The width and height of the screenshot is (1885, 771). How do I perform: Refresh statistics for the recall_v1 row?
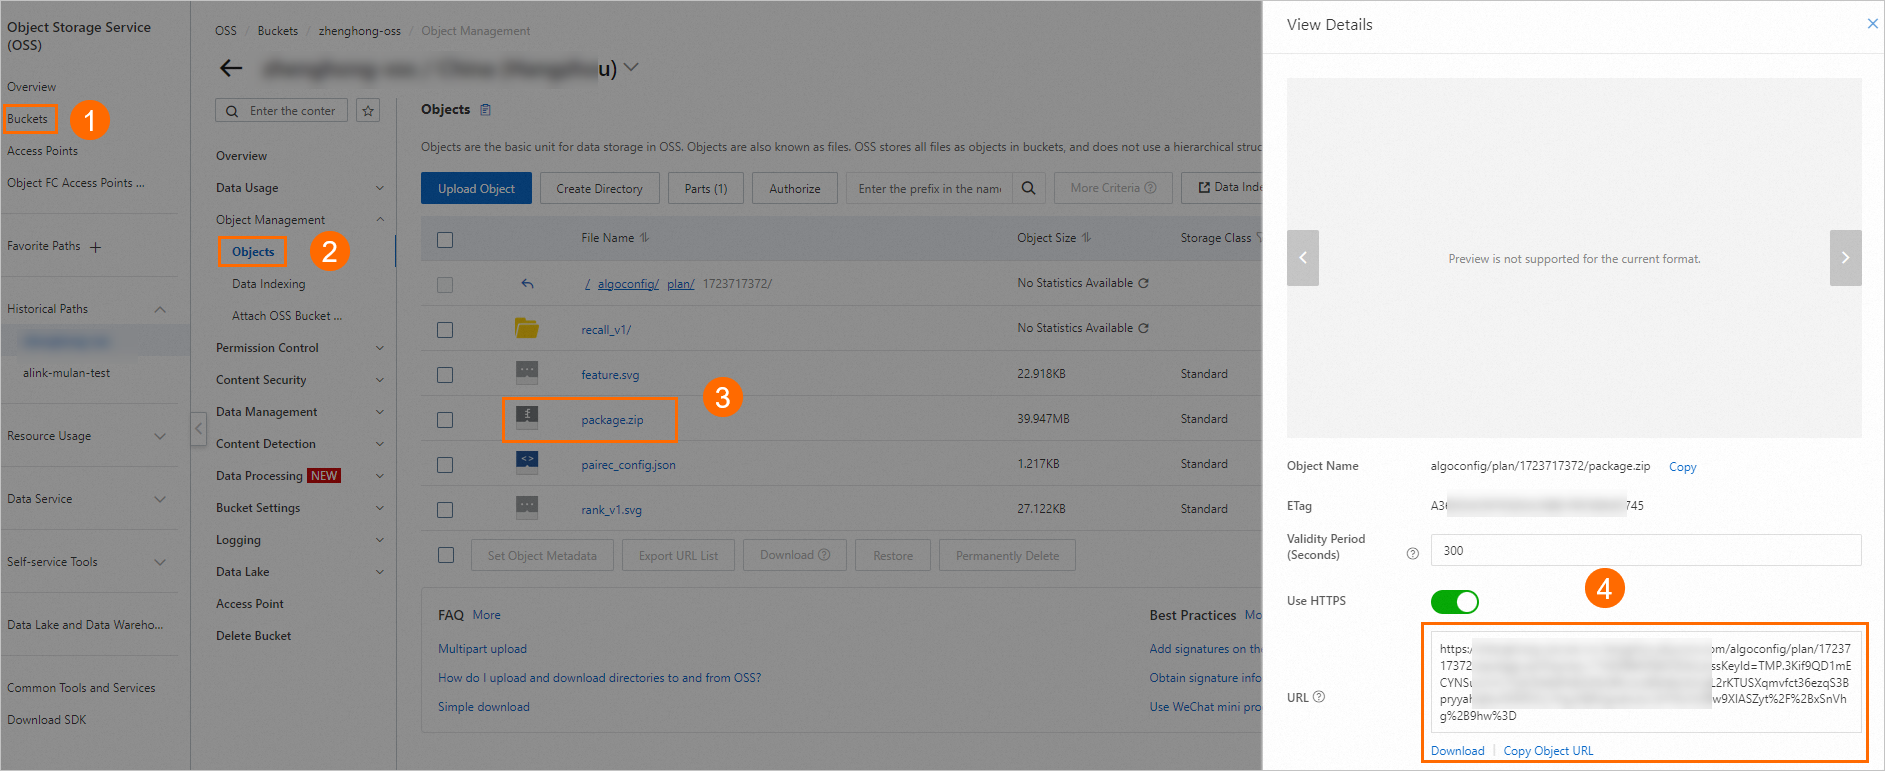[x=1143, y=328]
